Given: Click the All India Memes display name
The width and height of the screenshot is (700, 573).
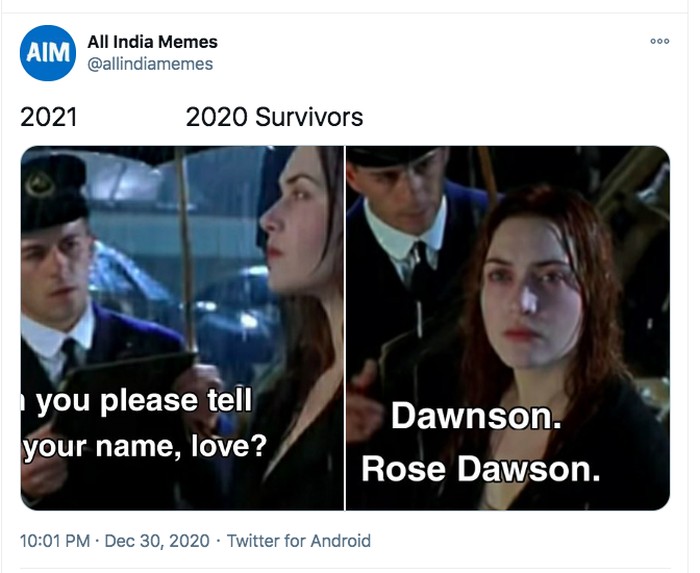Looking at the screenshot, I should coord(152,42).
